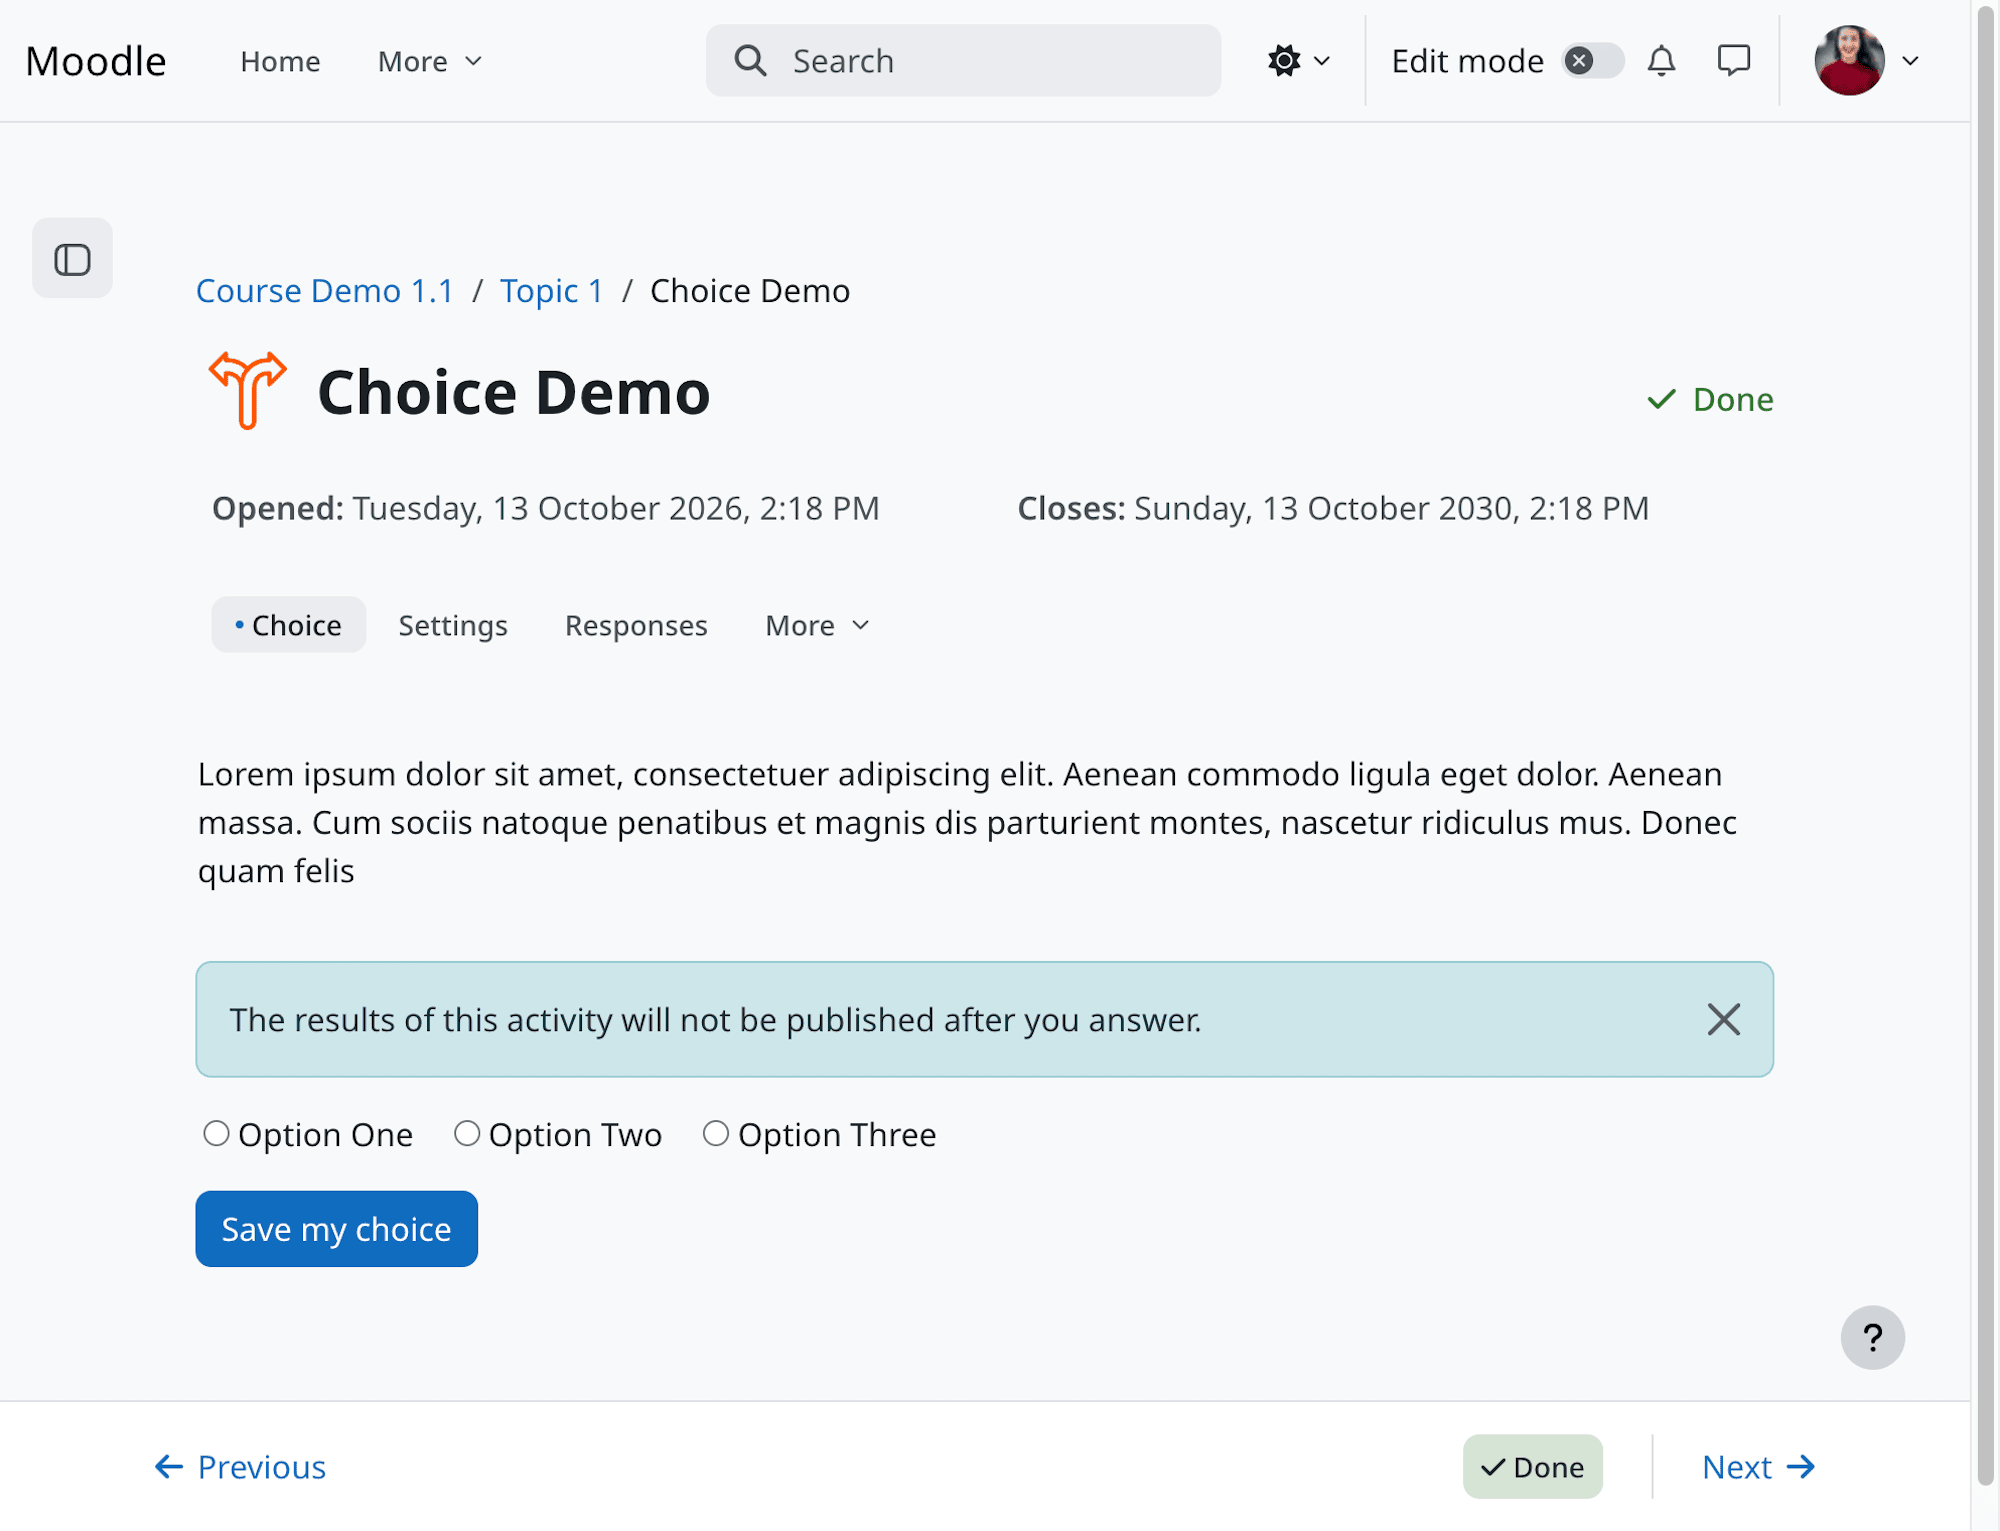Click the Done button in footer

click(x=1532, y=1467)
